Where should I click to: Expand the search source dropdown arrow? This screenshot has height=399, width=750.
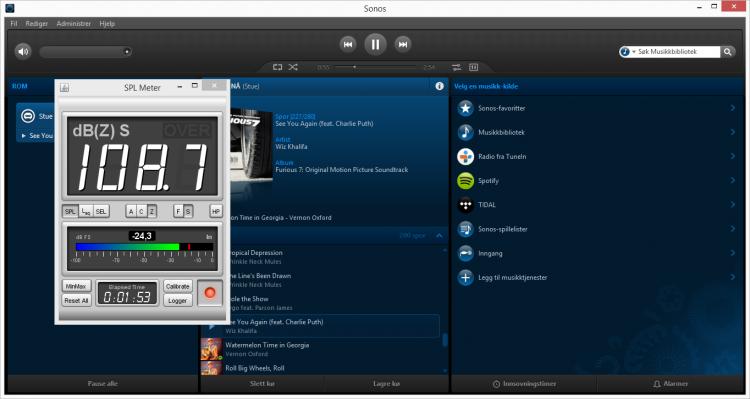(x=634, y=52)
